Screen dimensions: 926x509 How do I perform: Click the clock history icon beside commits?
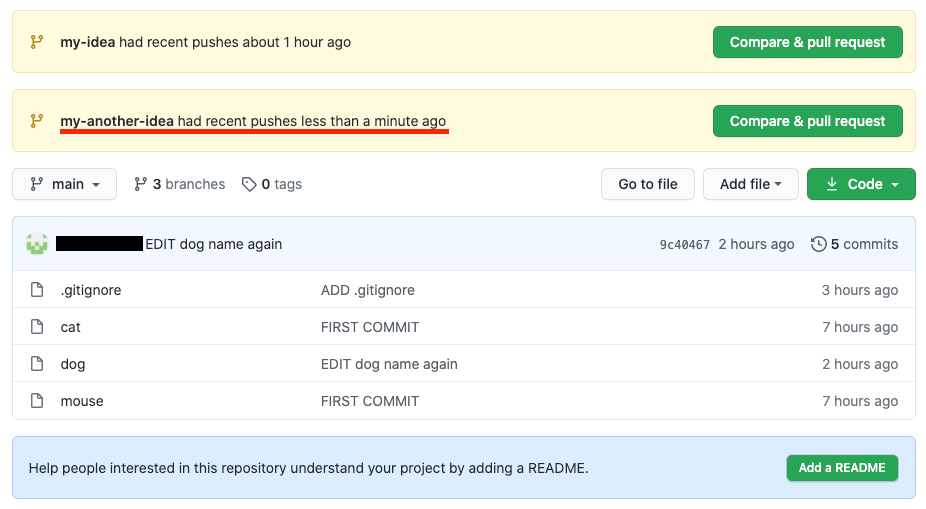pos(819,244)
